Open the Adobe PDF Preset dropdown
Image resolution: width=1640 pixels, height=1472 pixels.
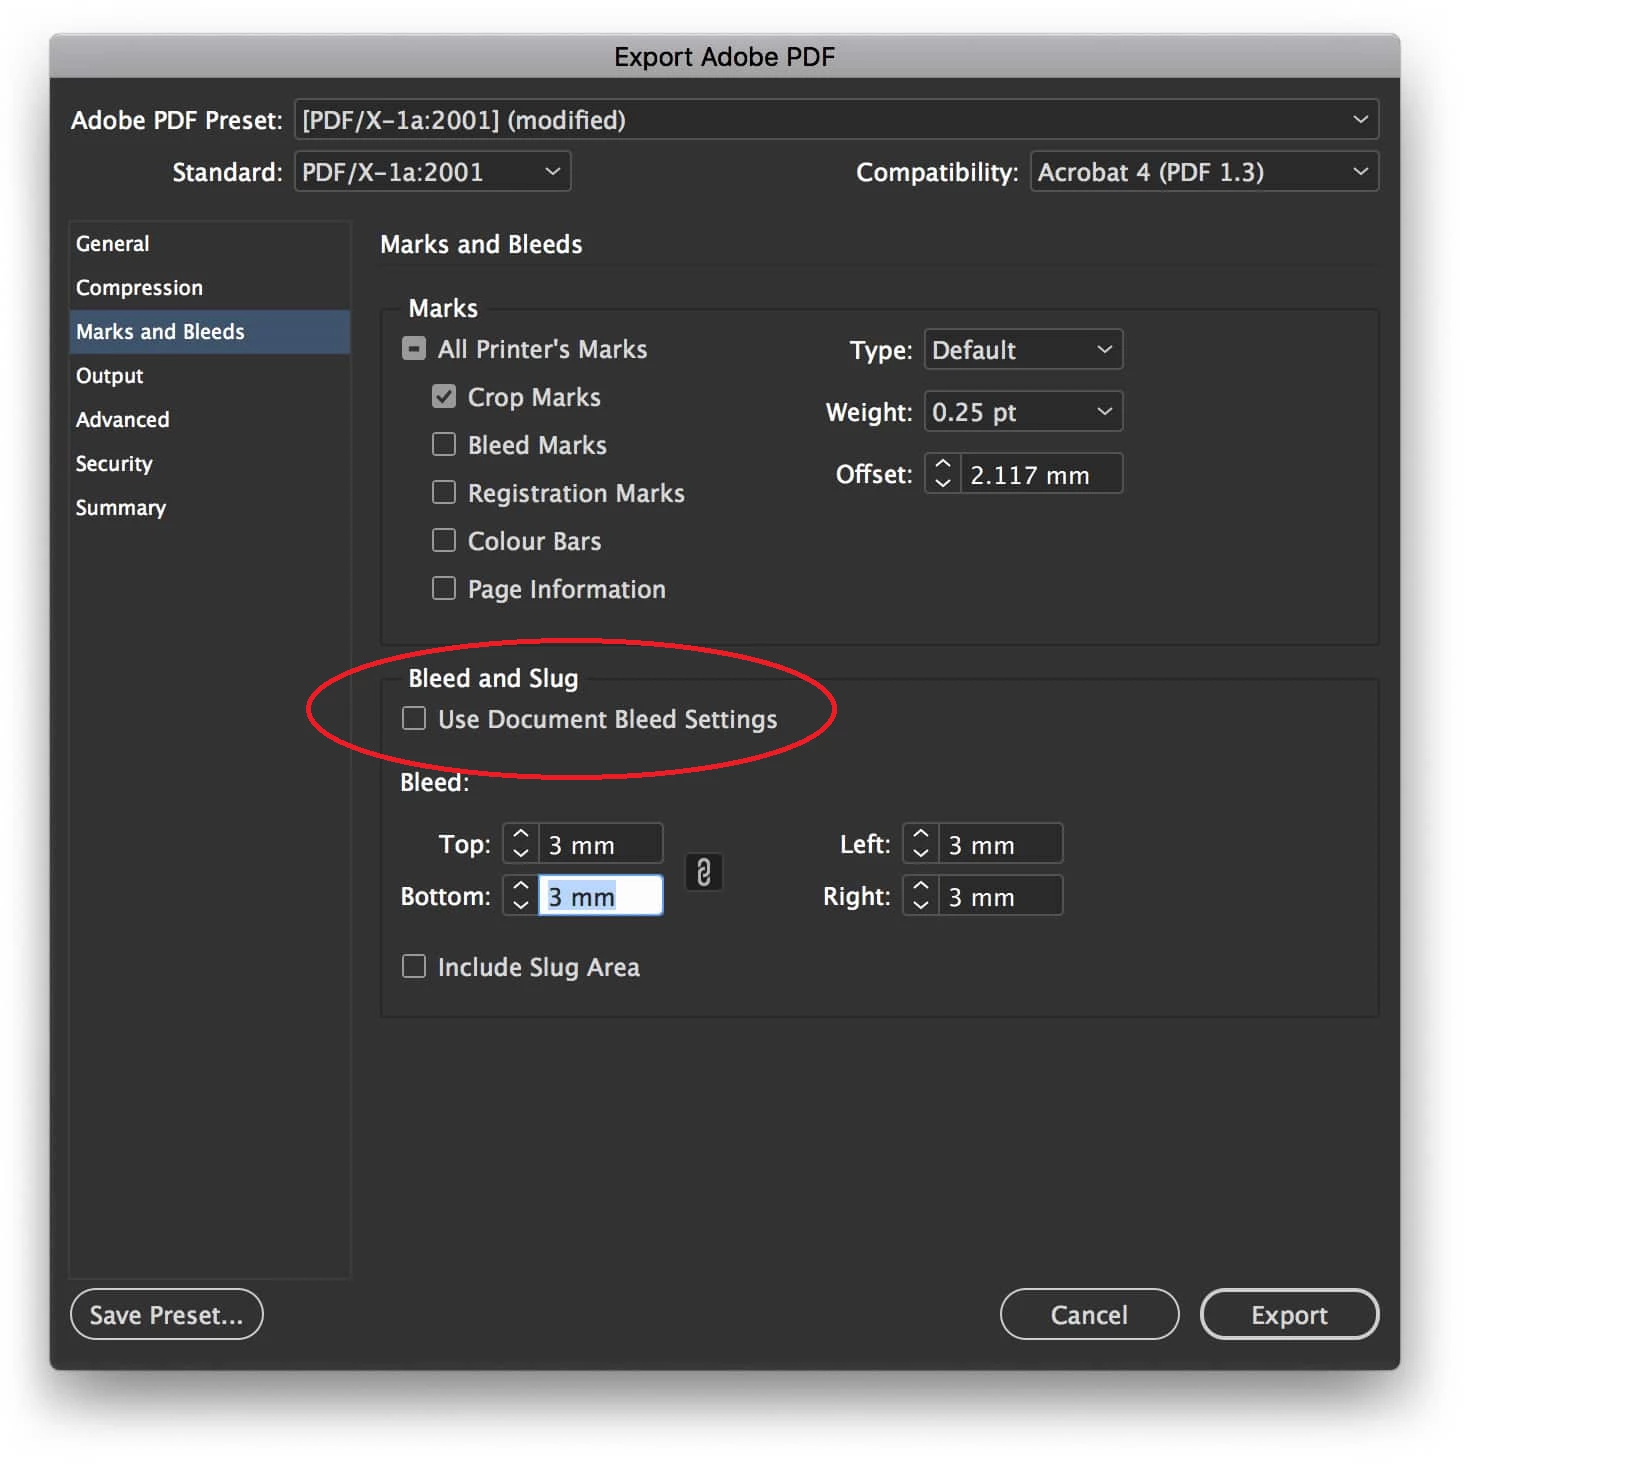836,120
